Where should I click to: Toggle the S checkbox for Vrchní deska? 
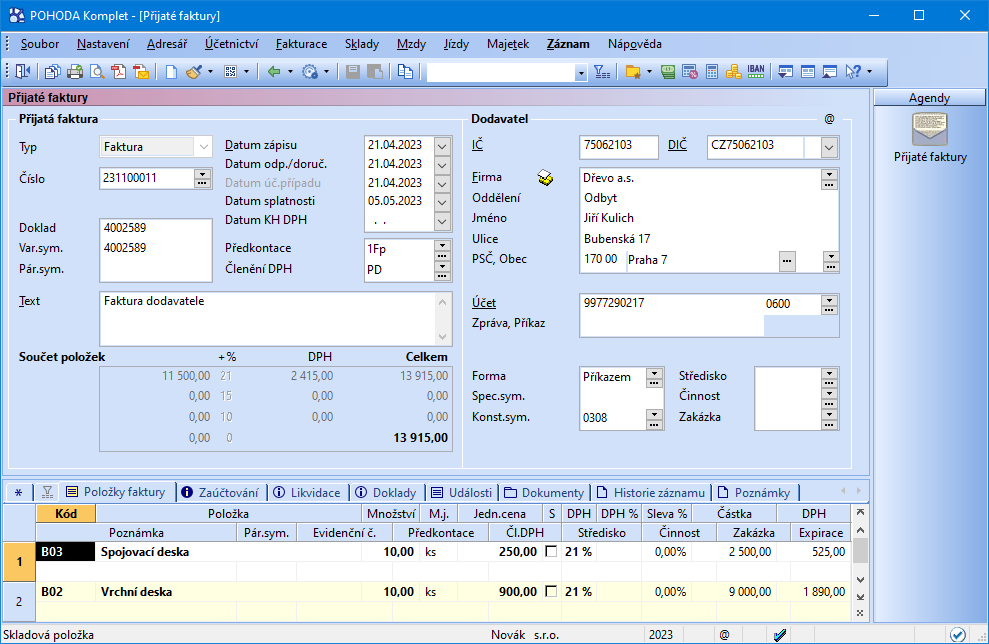click(551, 592)
